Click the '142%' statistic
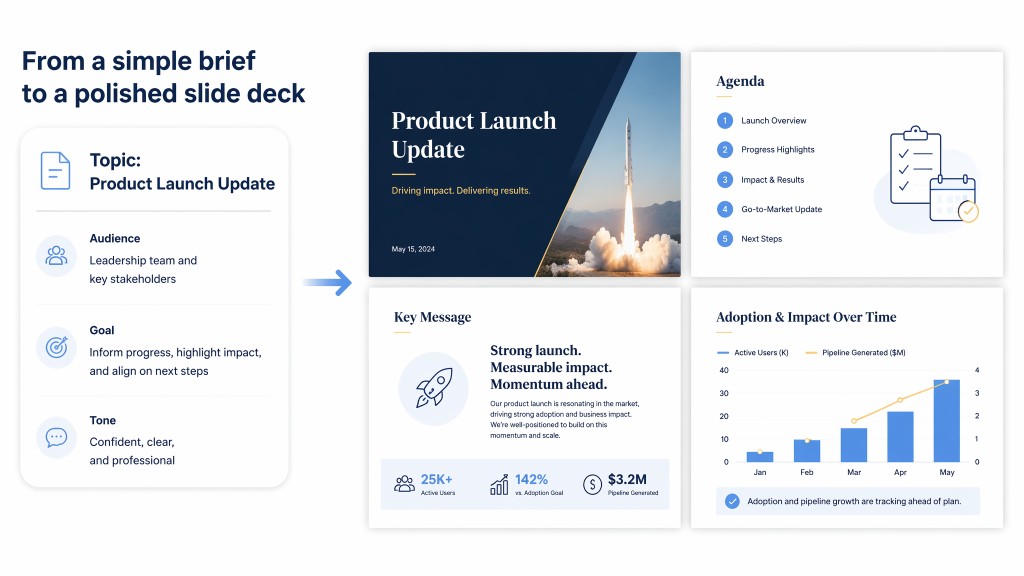 click(x=531, y=479)
